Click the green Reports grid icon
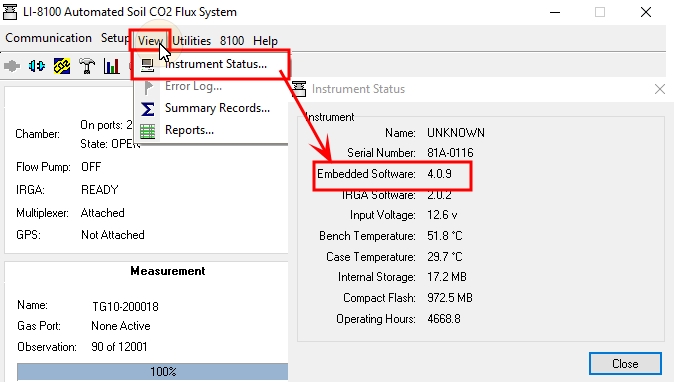 147,131
